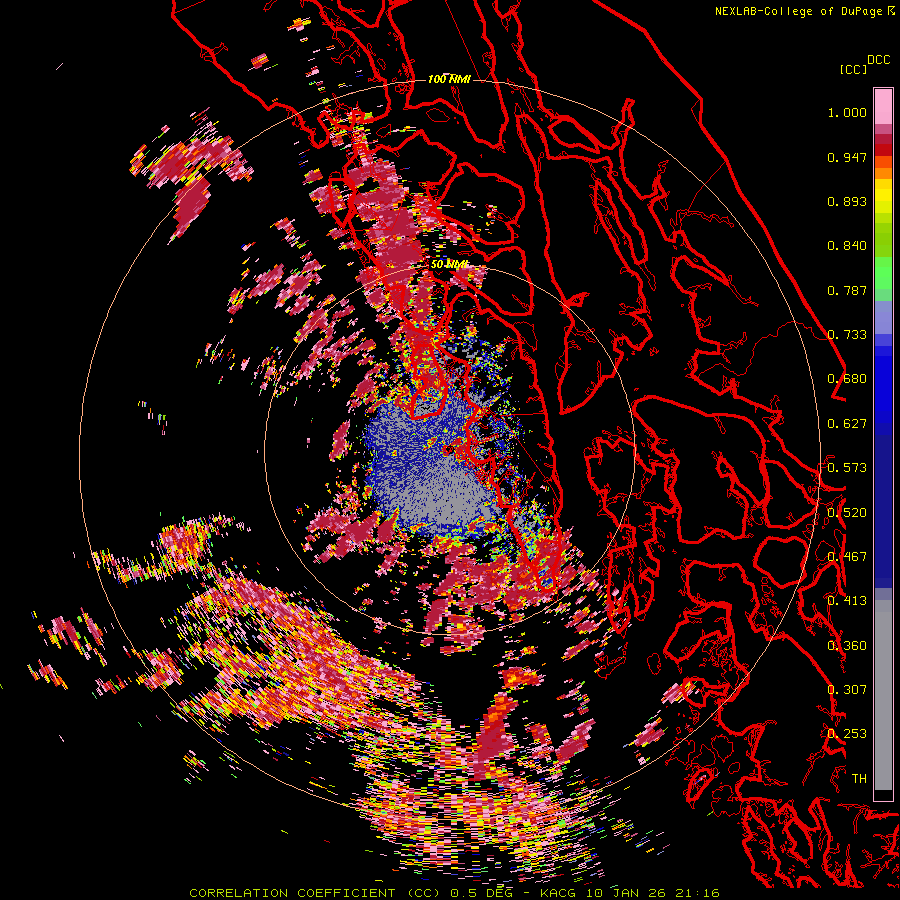
Task: Click the 1.000 scale value
Action: (847, 112)
